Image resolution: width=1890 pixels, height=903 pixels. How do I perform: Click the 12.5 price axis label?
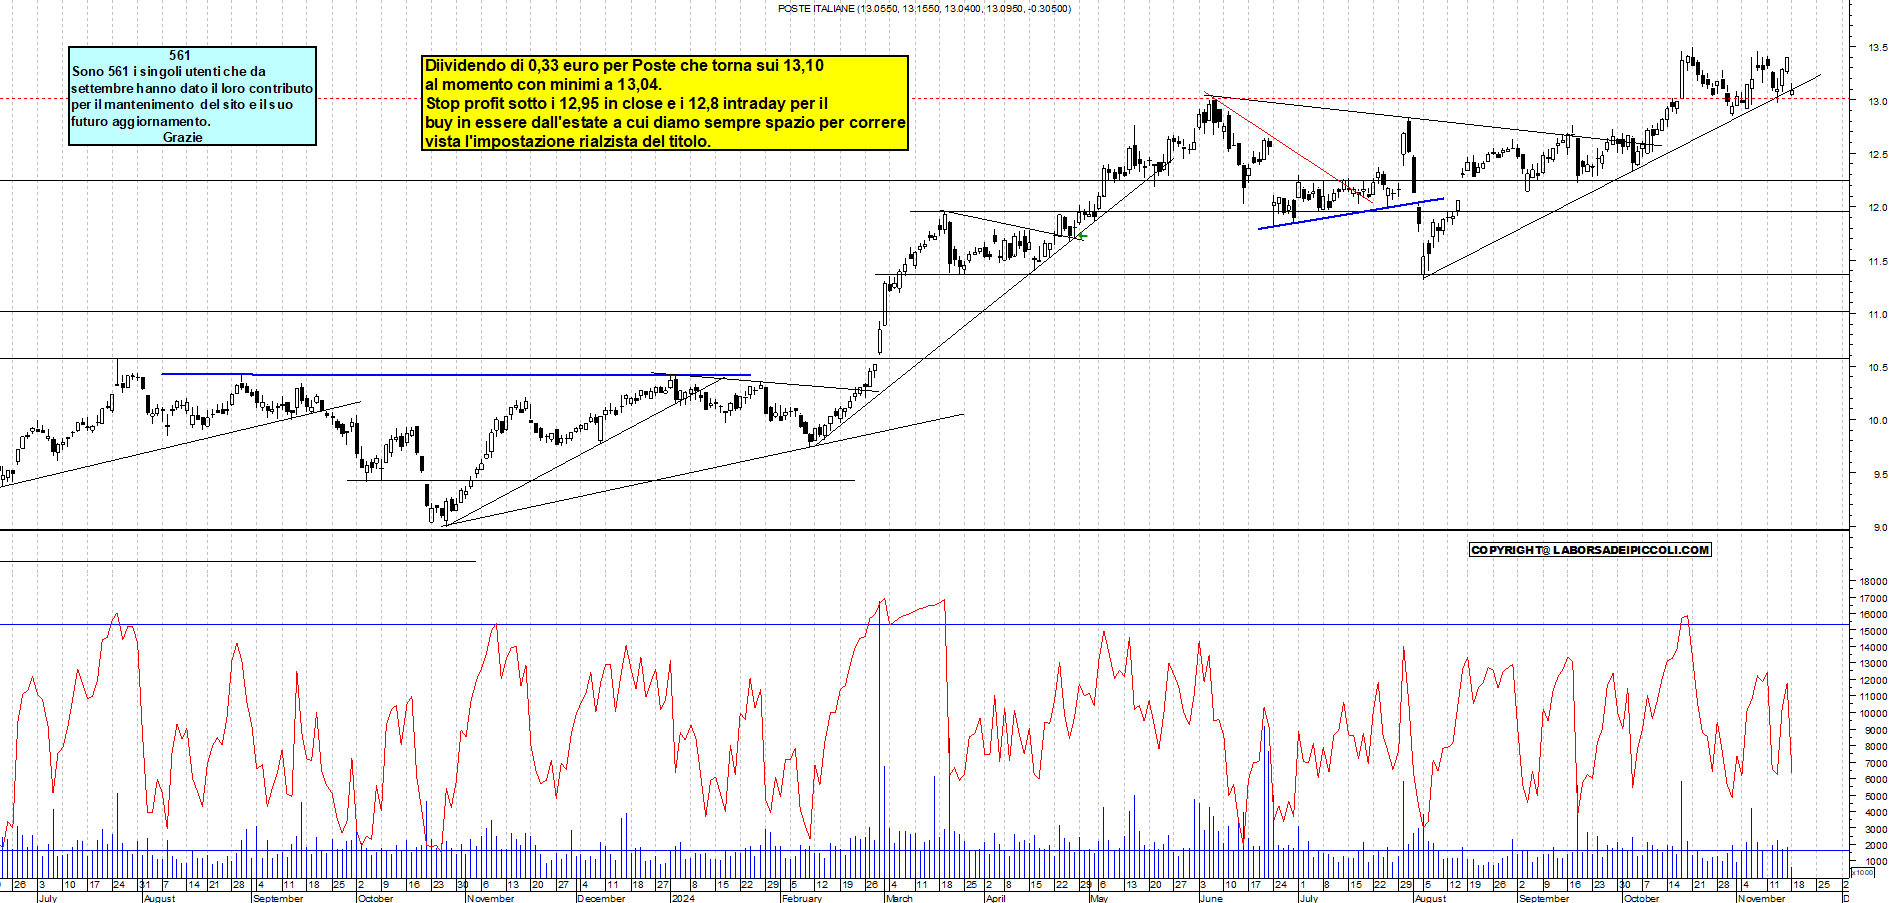(x=1877, y=154)
